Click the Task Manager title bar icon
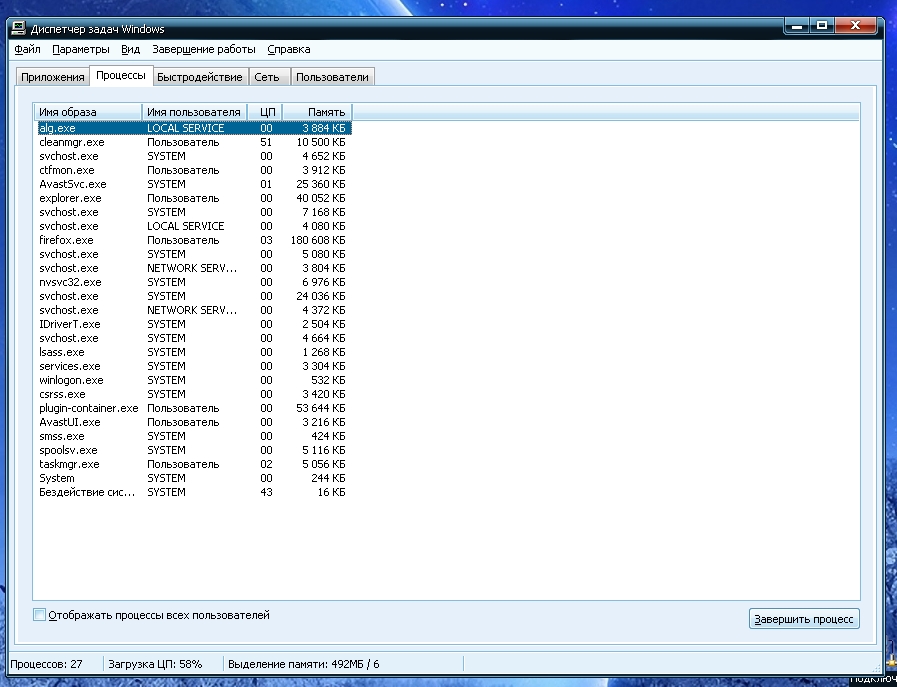Viewport: 897px width, 687px height. pos(19,29)
